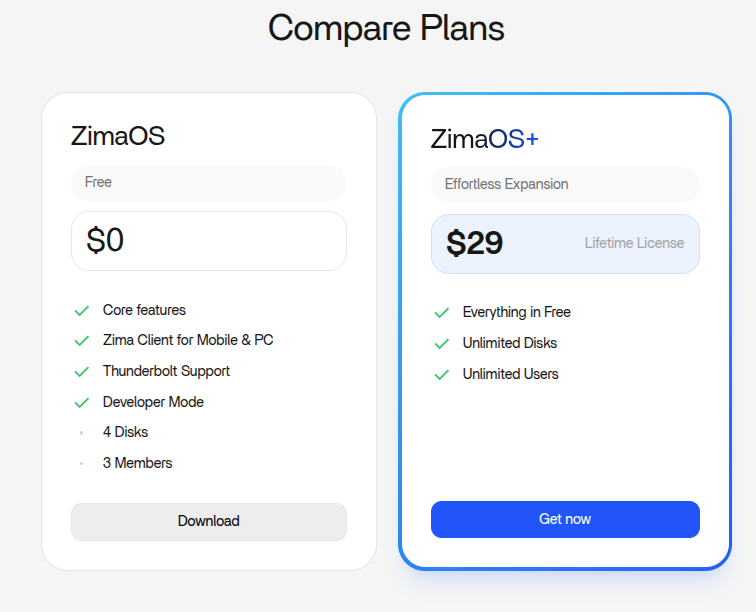
Task: Click the checkmark beside Core features
Action: 82,310
